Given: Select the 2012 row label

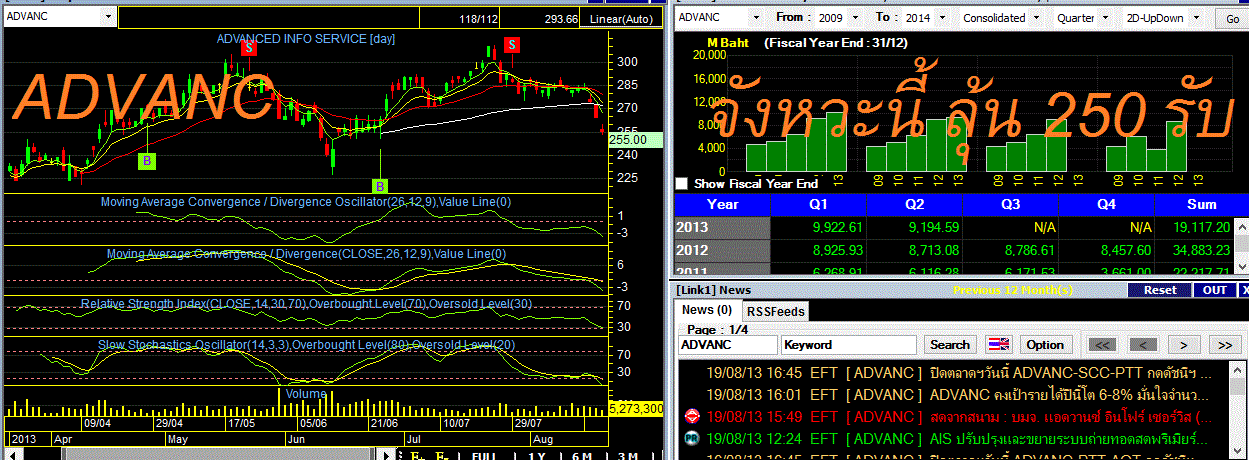Looking at the screenshot, I should (723, 251).
